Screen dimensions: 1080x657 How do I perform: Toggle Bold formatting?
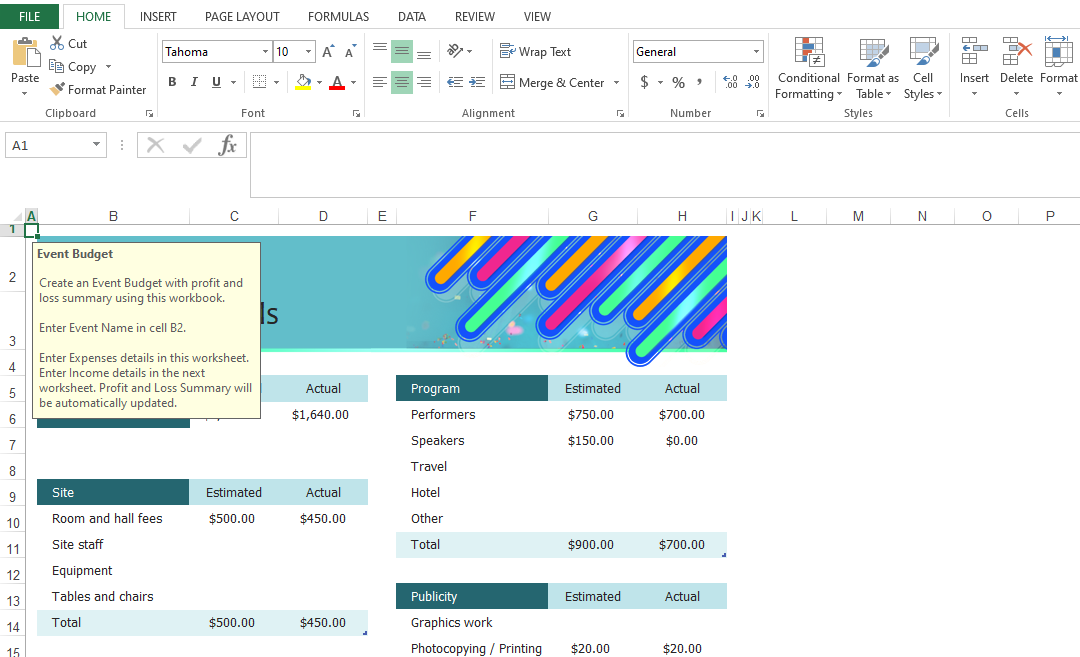tap(172, 82)
